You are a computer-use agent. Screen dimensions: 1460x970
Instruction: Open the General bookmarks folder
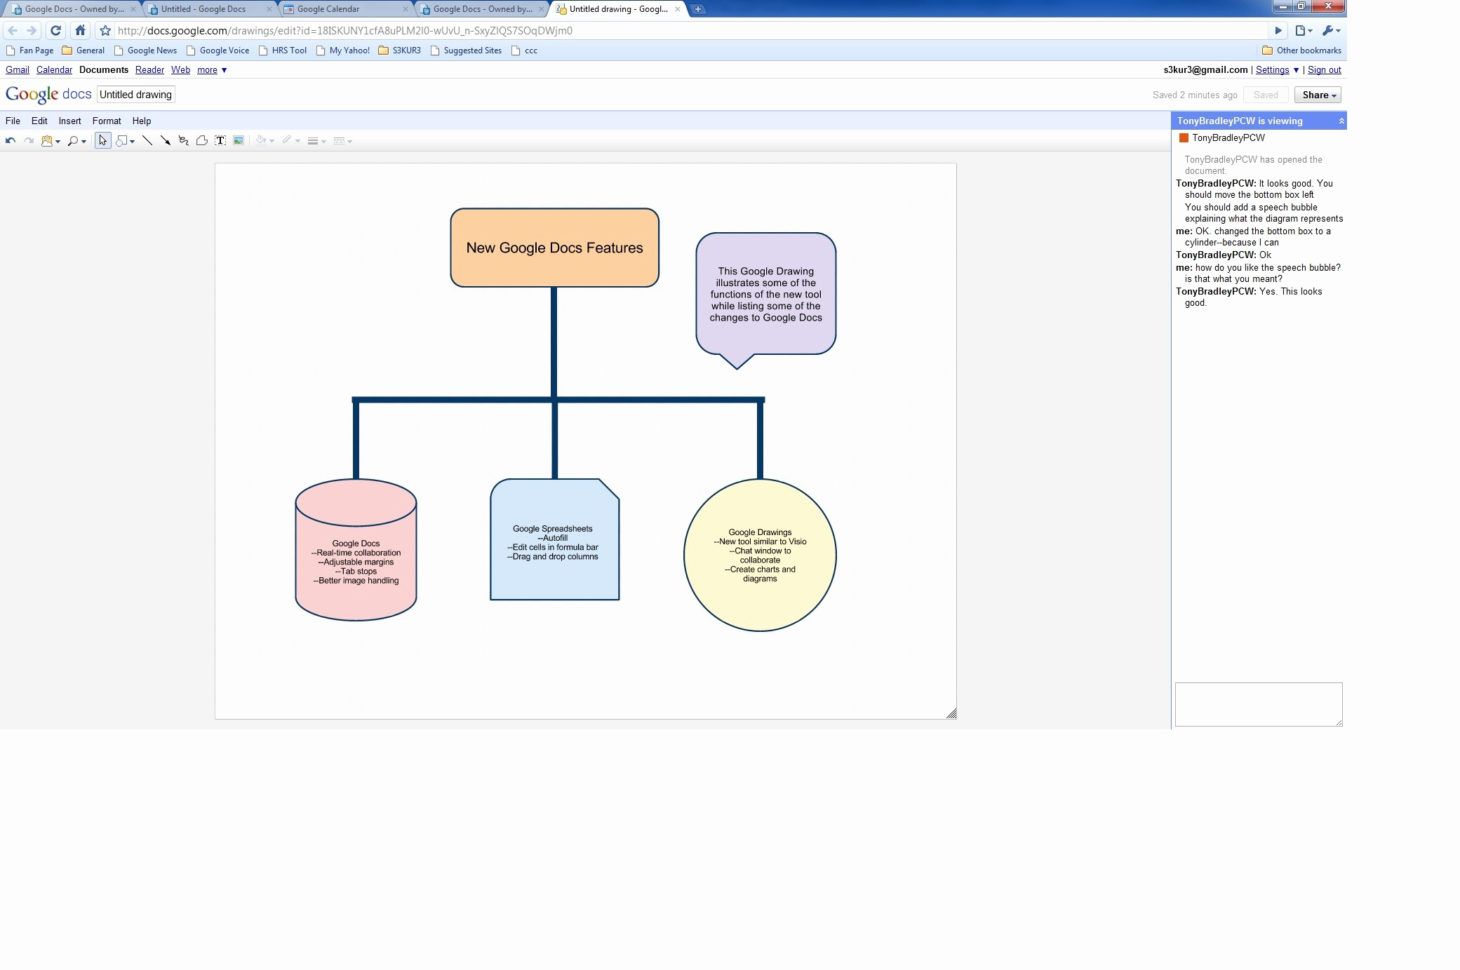pos(83,51)
